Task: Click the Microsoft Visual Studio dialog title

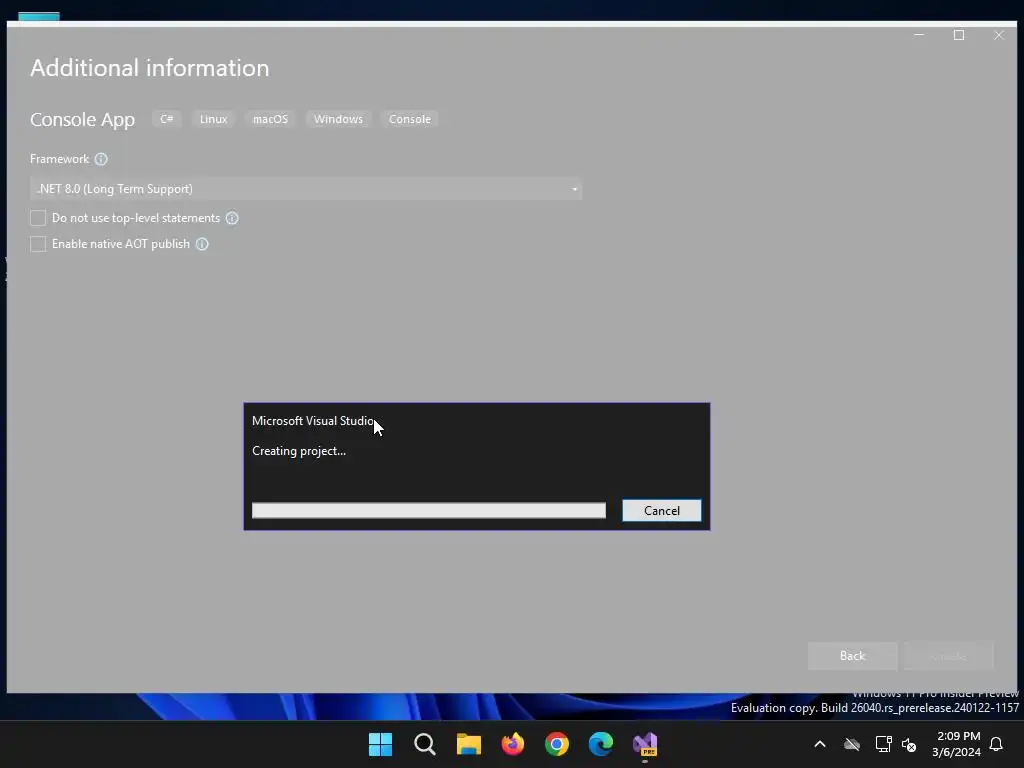Action: coord(314,421)
